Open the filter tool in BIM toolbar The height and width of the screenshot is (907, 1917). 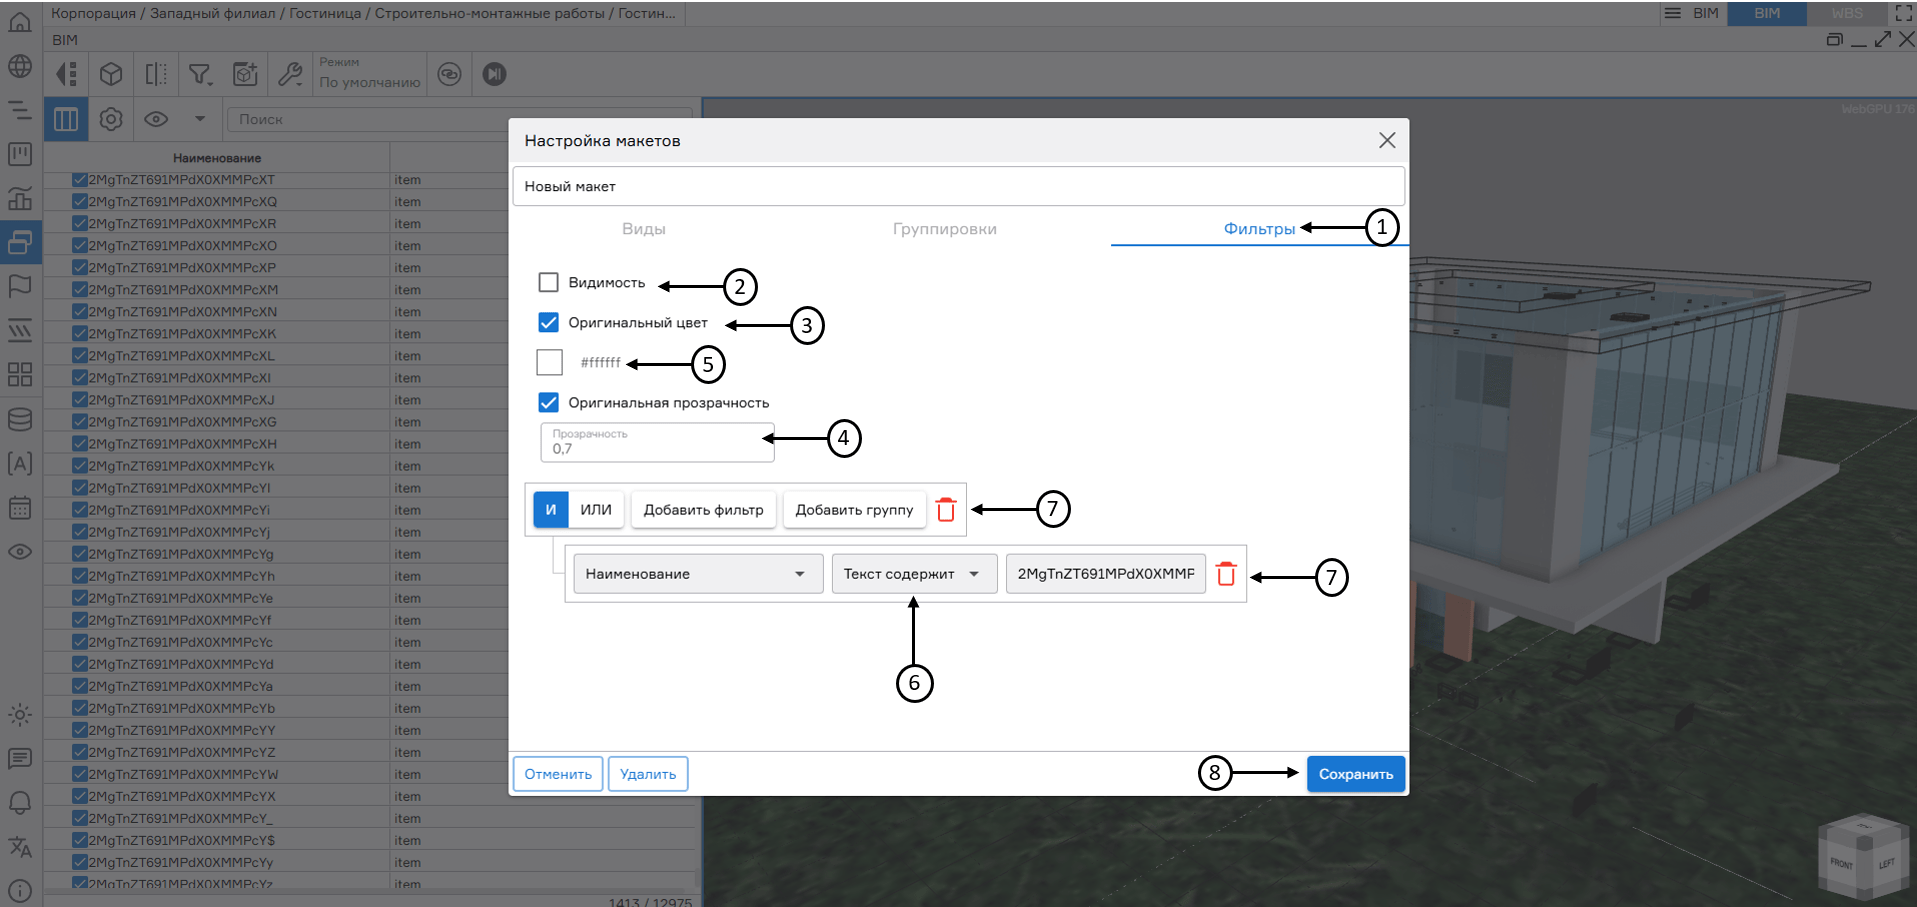[201, 75]
